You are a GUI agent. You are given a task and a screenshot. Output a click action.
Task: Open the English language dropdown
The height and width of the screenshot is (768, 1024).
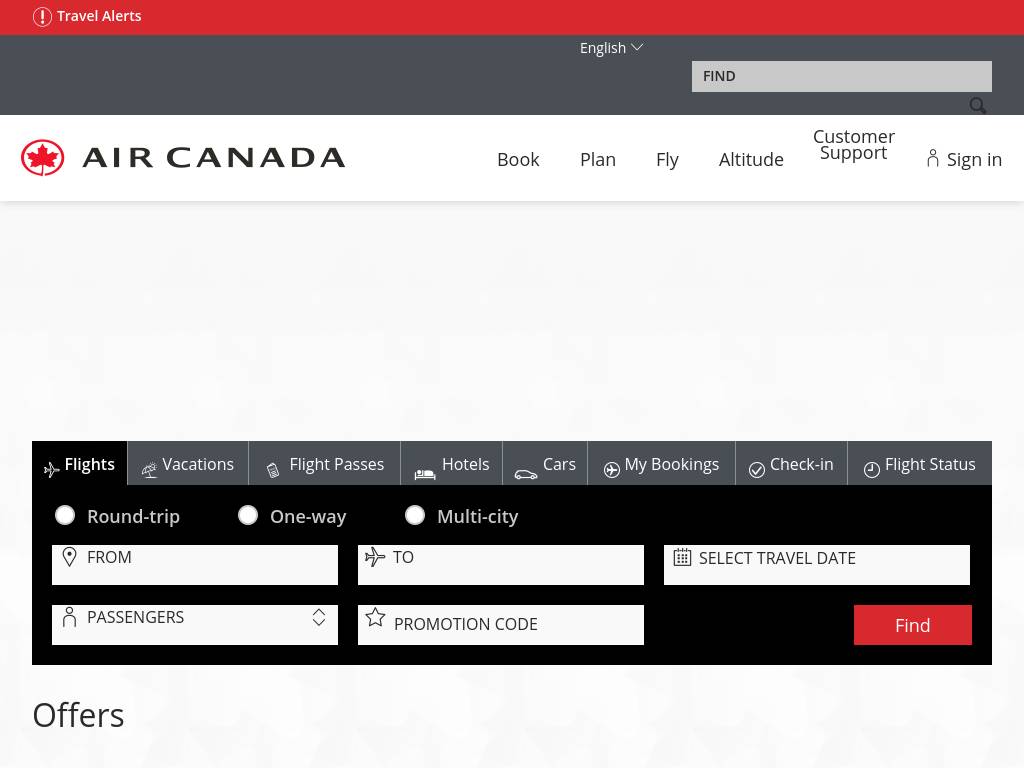point(611,48)
